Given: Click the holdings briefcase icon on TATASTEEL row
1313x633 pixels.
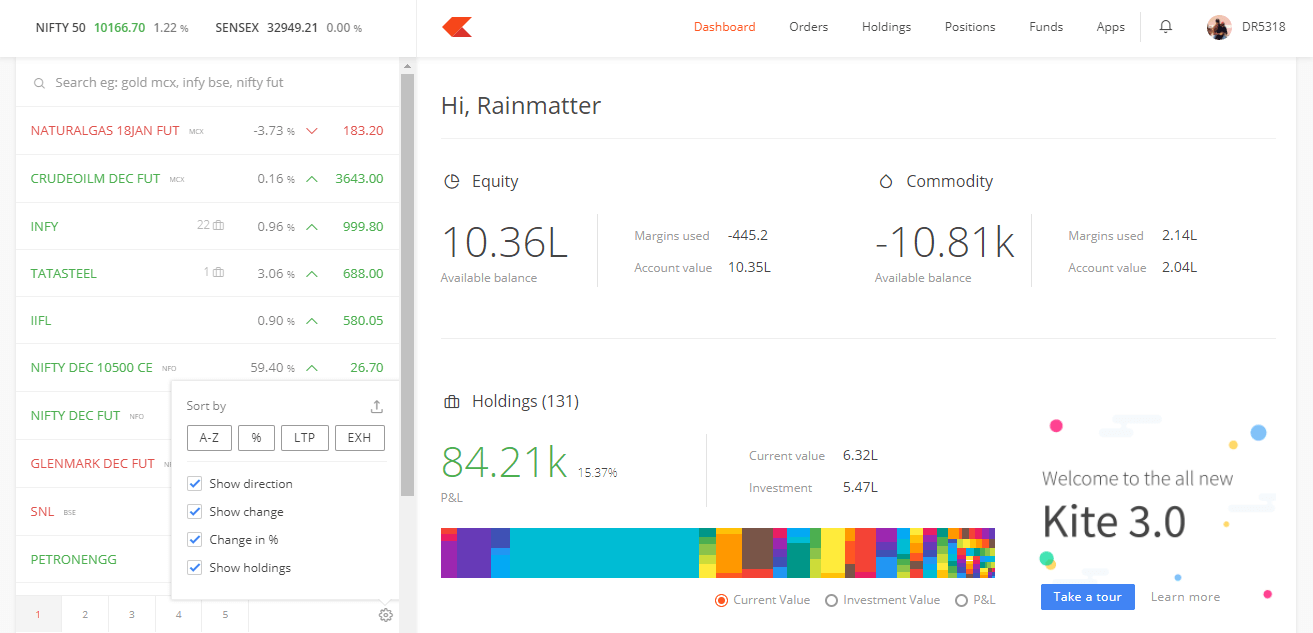Looking at the screenshot, I should point(219,273).
